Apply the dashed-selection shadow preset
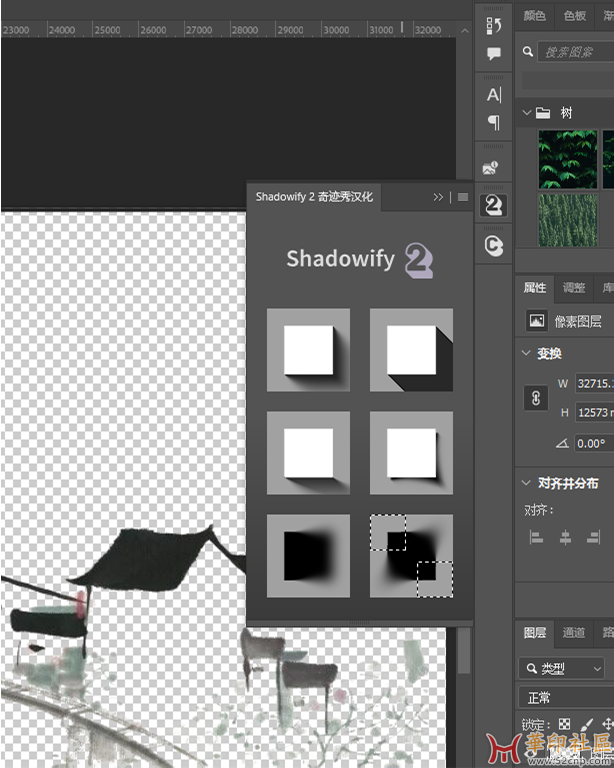Screen dimensions: 614x768 coord(411,555)
